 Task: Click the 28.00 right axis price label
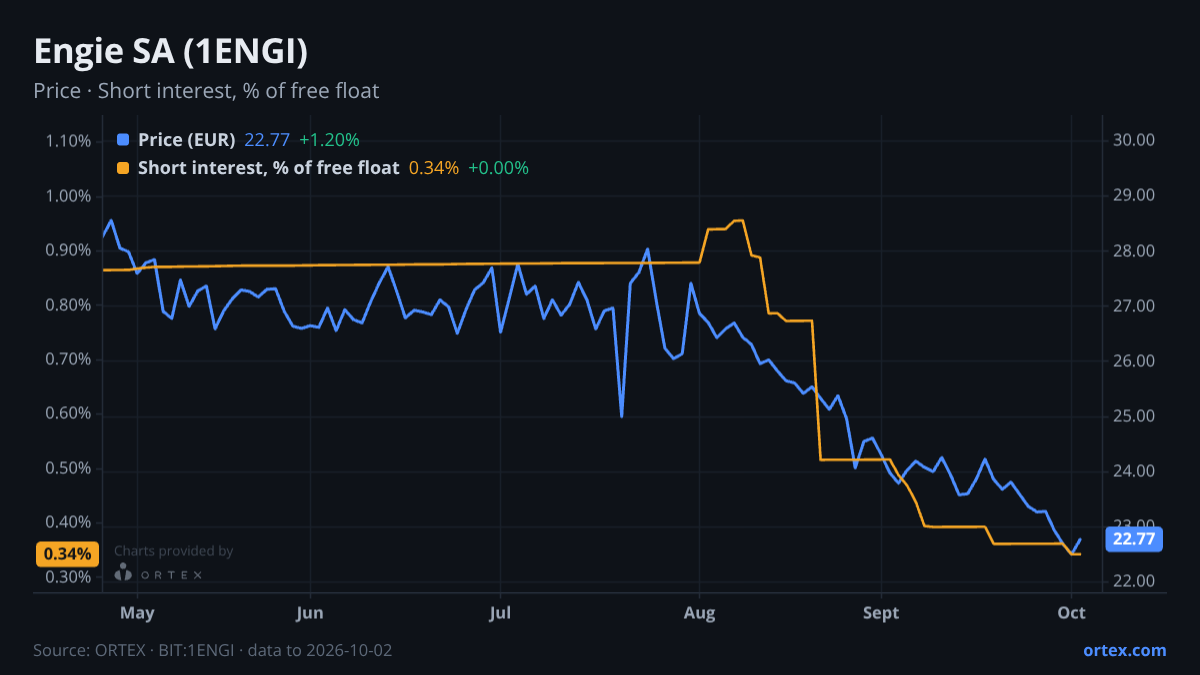[1135, 251]
